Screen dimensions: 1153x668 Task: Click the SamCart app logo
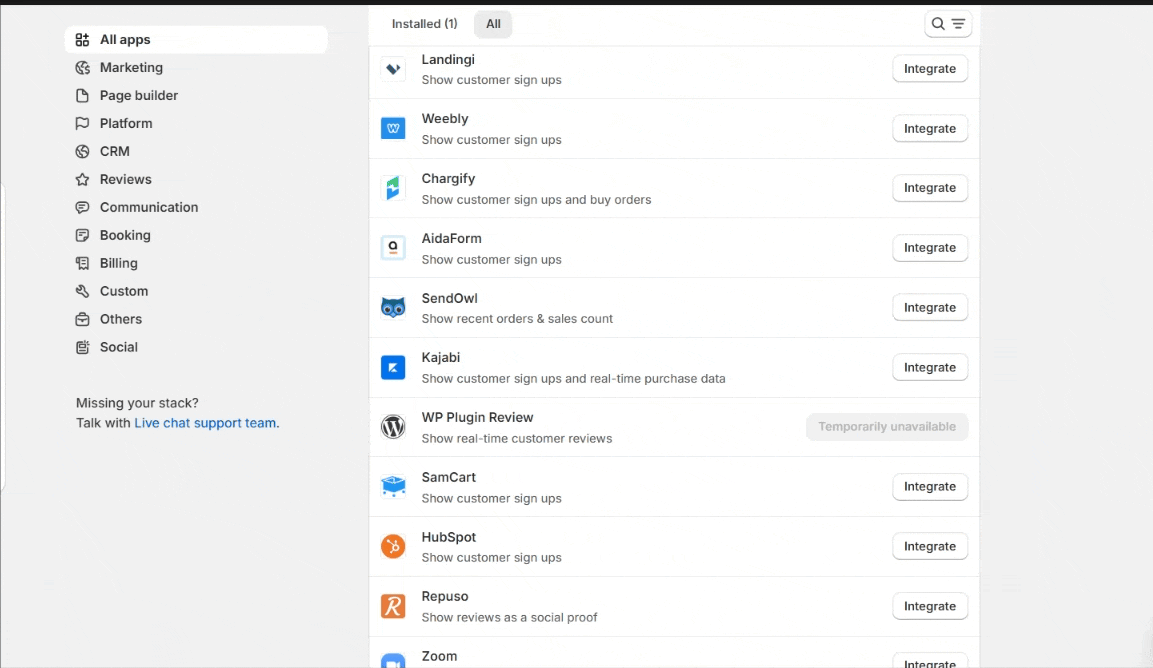click(x=393, y=486)
